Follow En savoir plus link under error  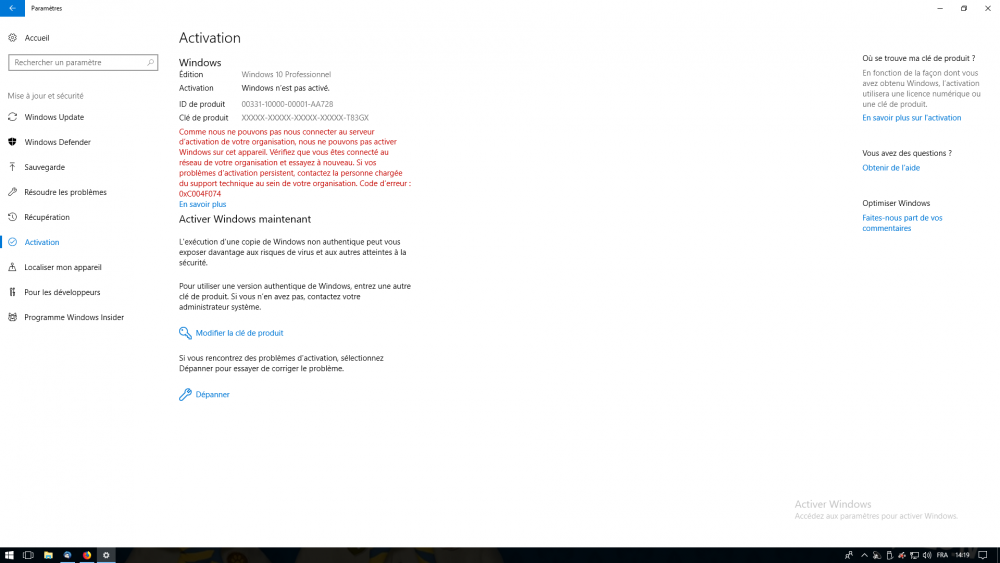point(203,204)
